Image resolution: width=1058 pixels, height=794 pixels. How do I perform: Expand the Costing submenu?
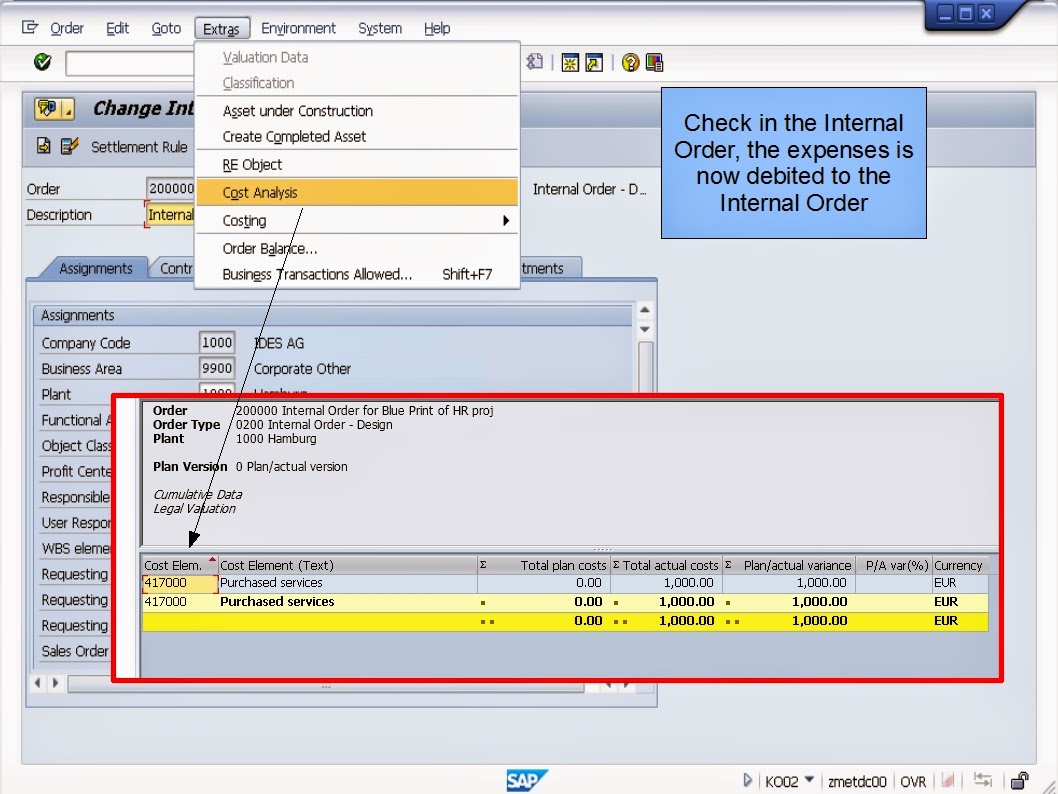(x=357, y=221)
